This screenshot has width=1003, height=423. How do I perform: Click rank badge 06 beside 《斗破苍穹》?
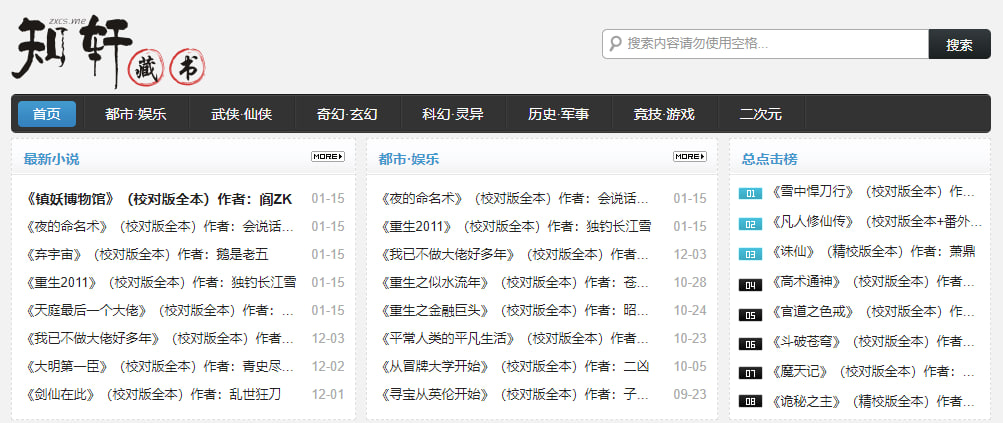coord(750,344)
